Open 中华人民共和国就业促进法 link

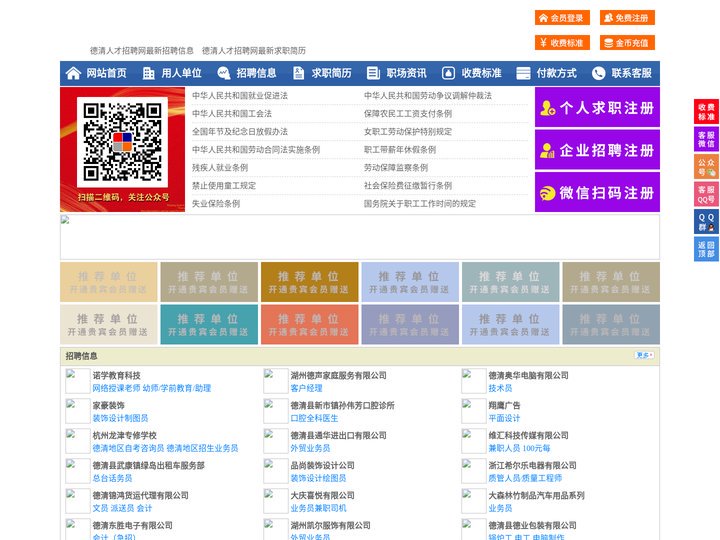240,96
